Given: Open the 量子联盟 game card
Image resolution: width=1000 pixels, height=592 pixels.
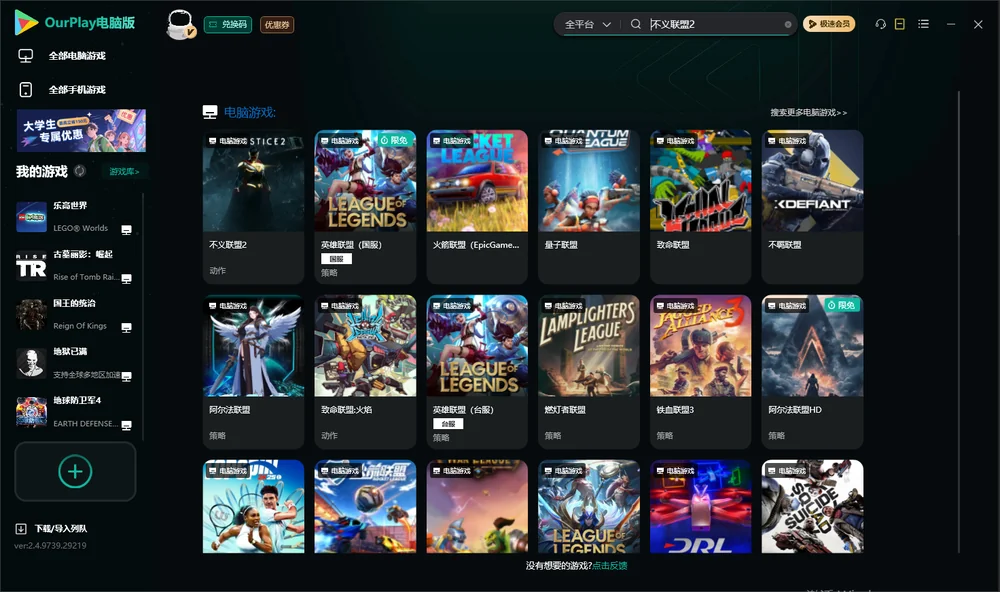Looking at the screenshot, I should (589, 207).
